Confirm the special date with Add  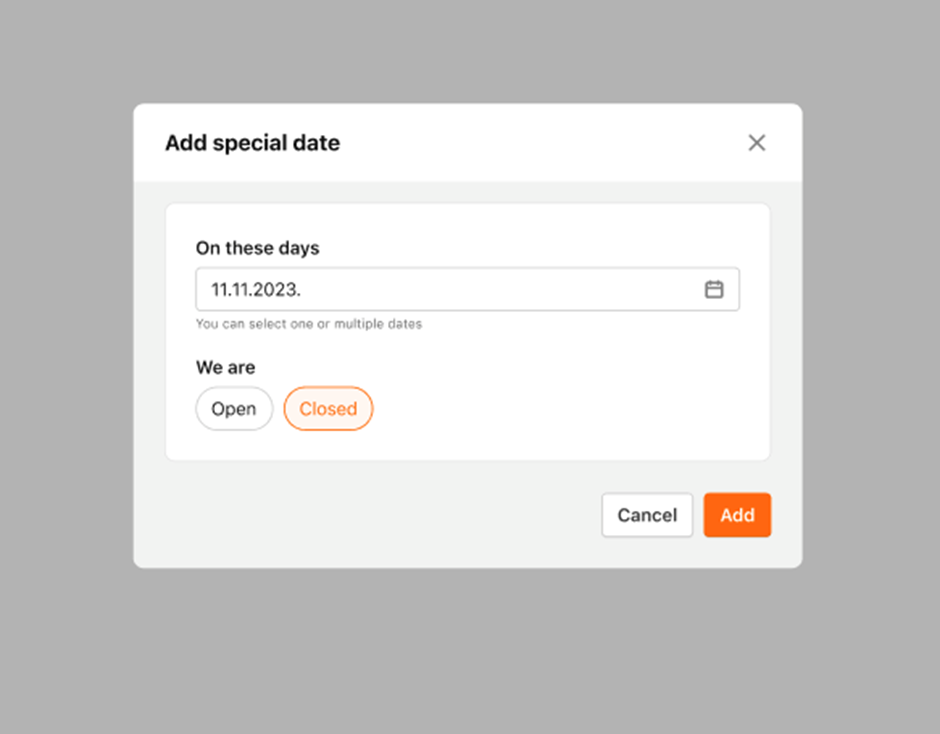point(737,515)
